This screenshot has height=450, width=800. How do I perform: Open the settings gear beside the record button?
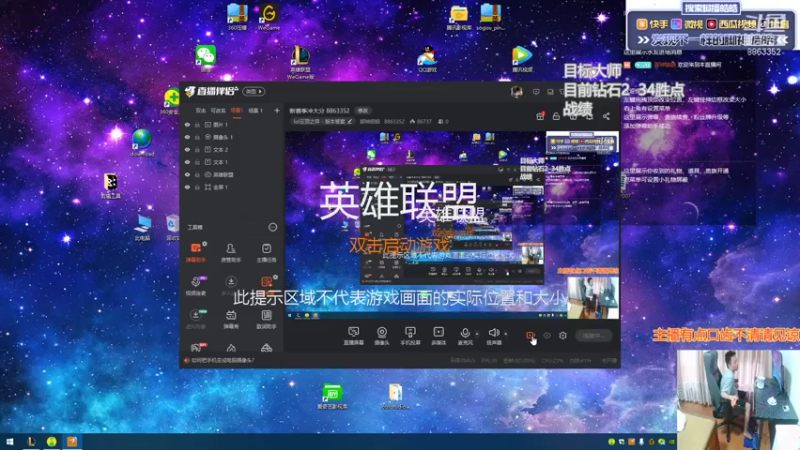pyautogui.click(x=563, y=335)
